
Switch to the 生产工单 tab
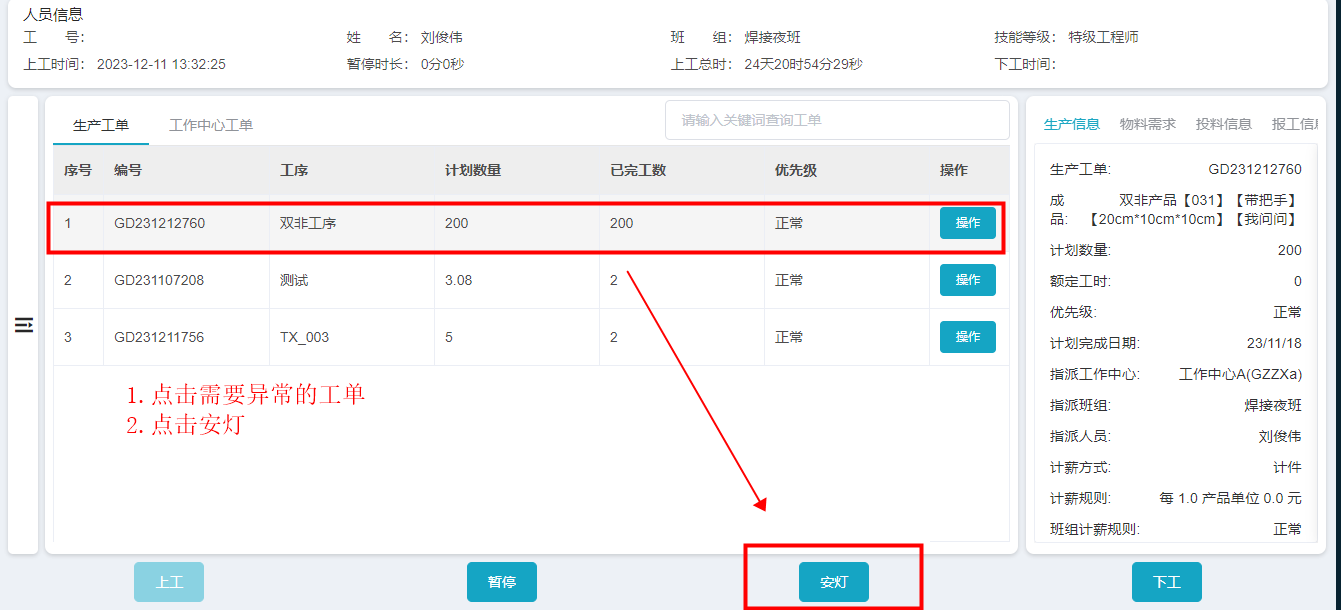(101, 125)
